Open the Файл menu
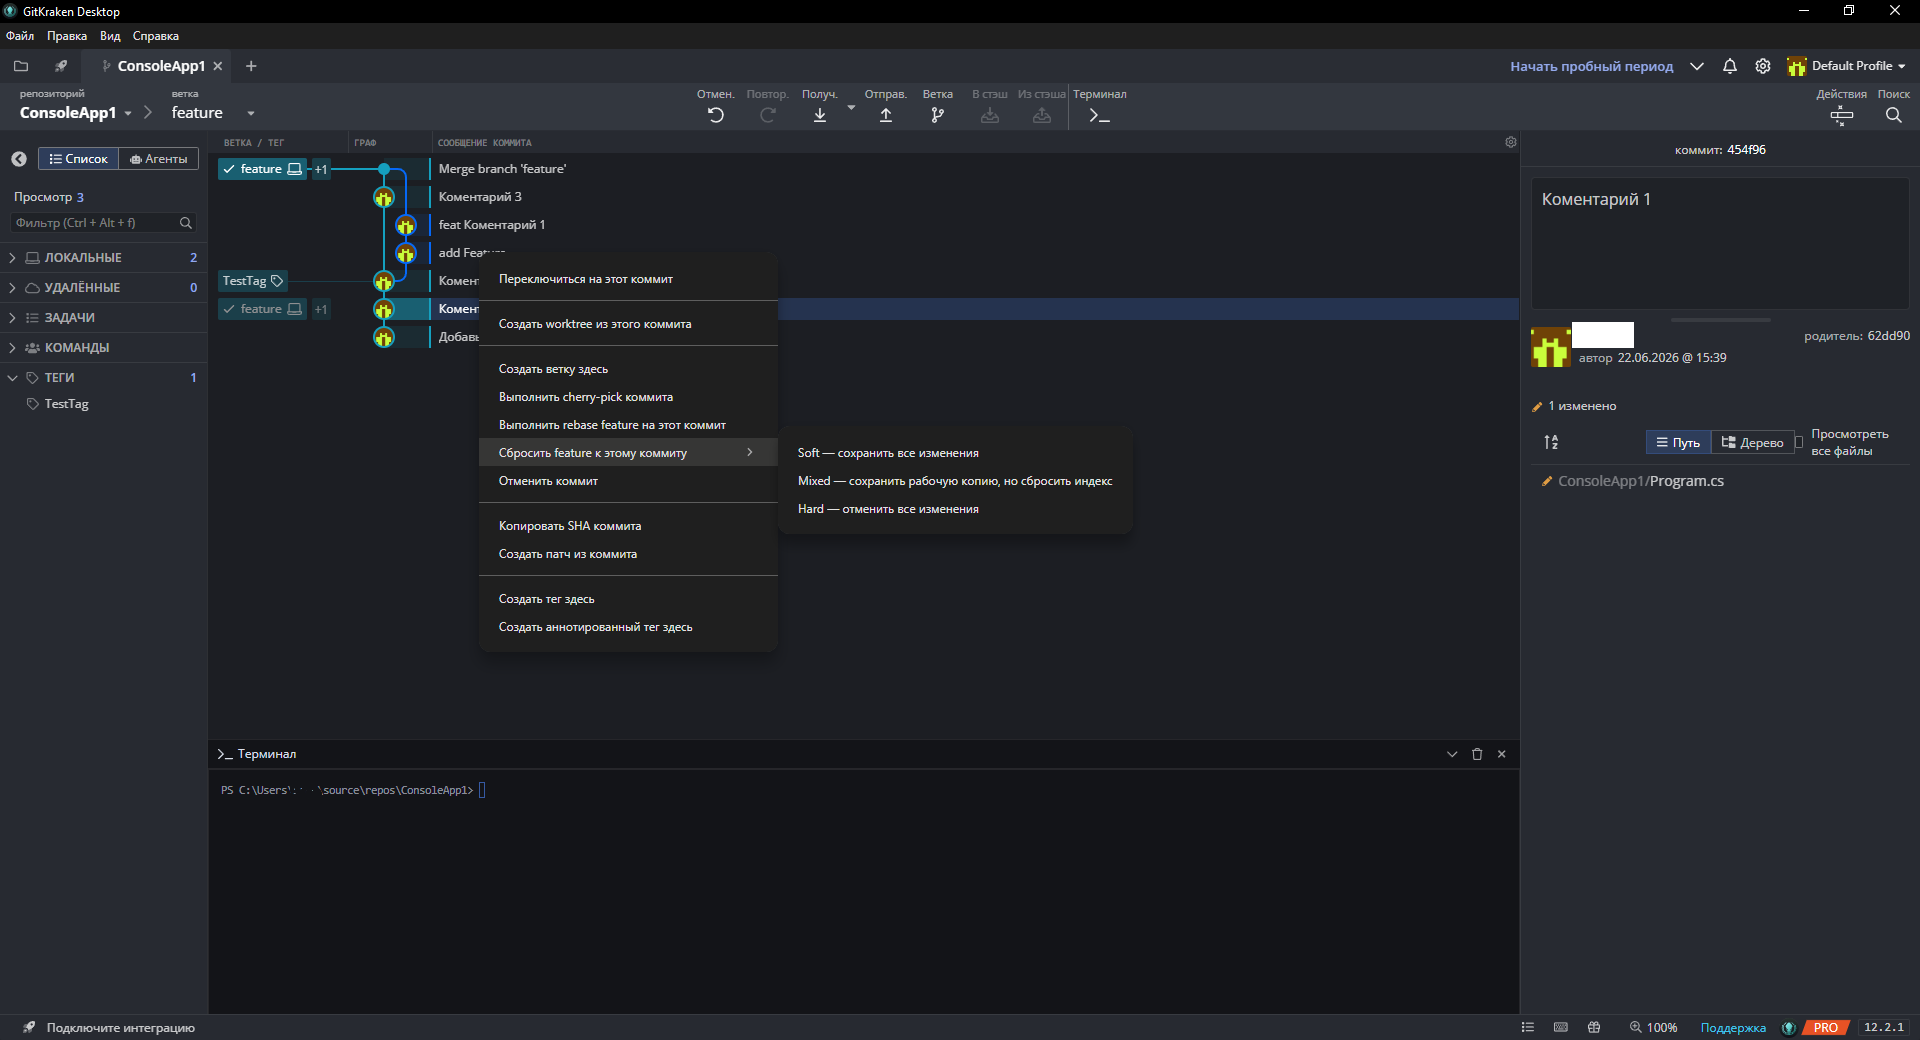1920x1040 pixels. 20,36
